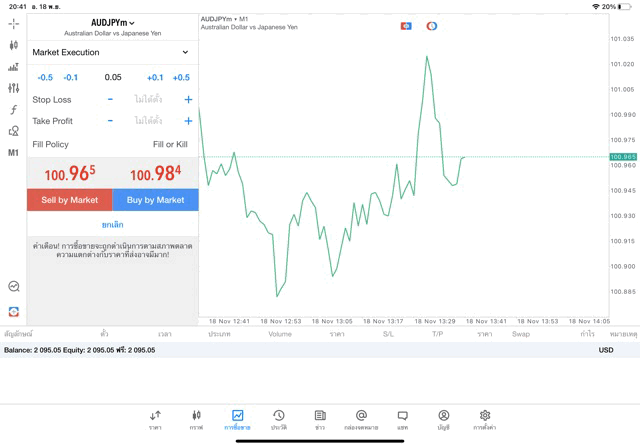This screenshot has width=640, height=447.
Task: Open the drawing objects shapes icon
Action: (x=14, y=131)
